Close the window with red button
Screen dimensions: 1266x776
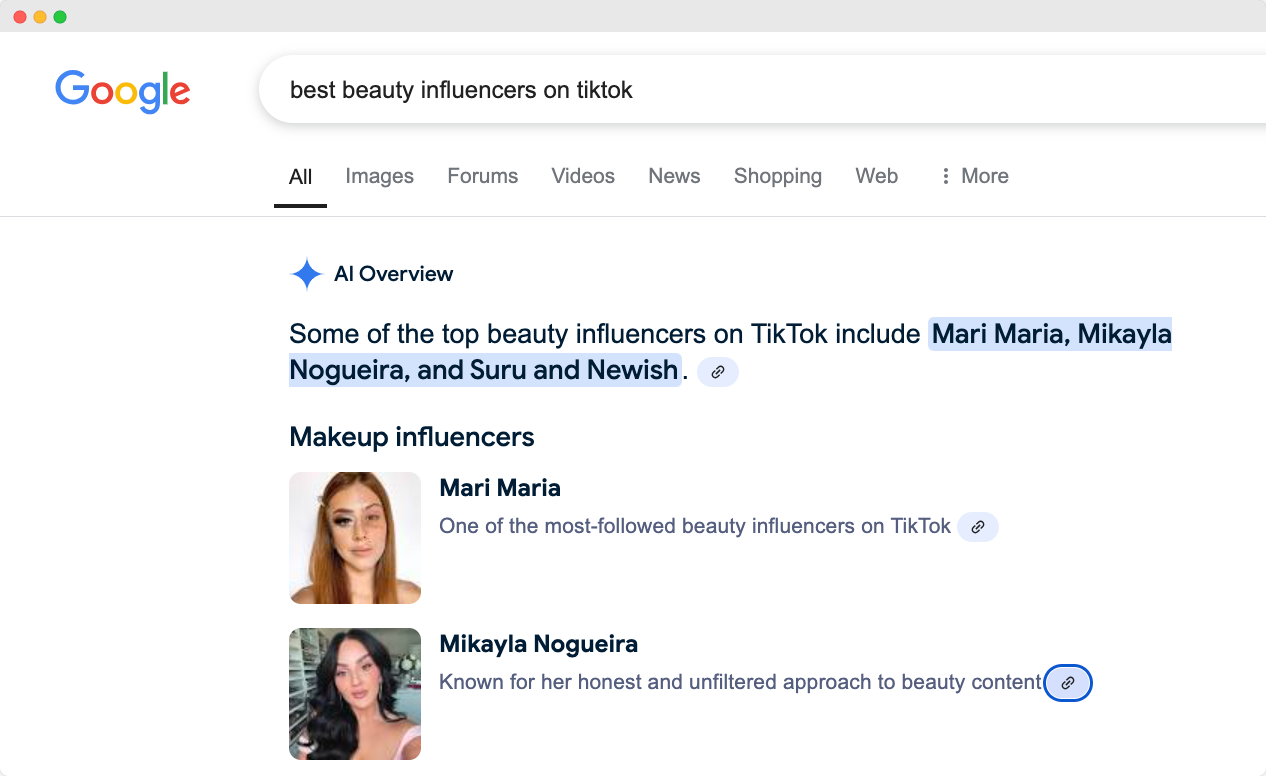[20, 17]
